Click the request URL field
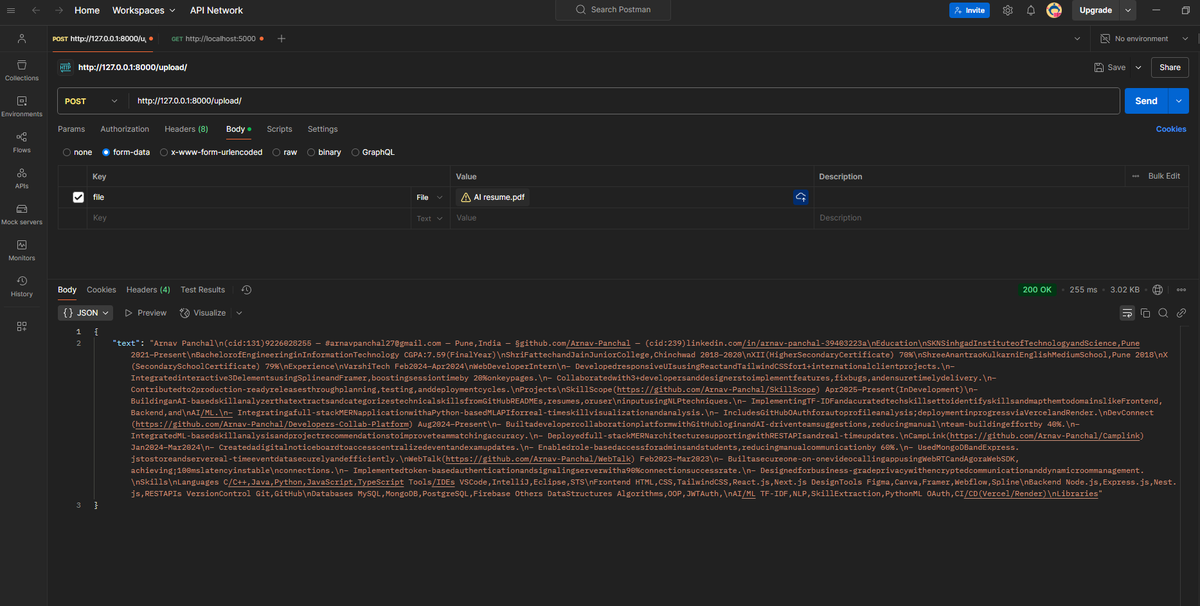 pos(624,101)
